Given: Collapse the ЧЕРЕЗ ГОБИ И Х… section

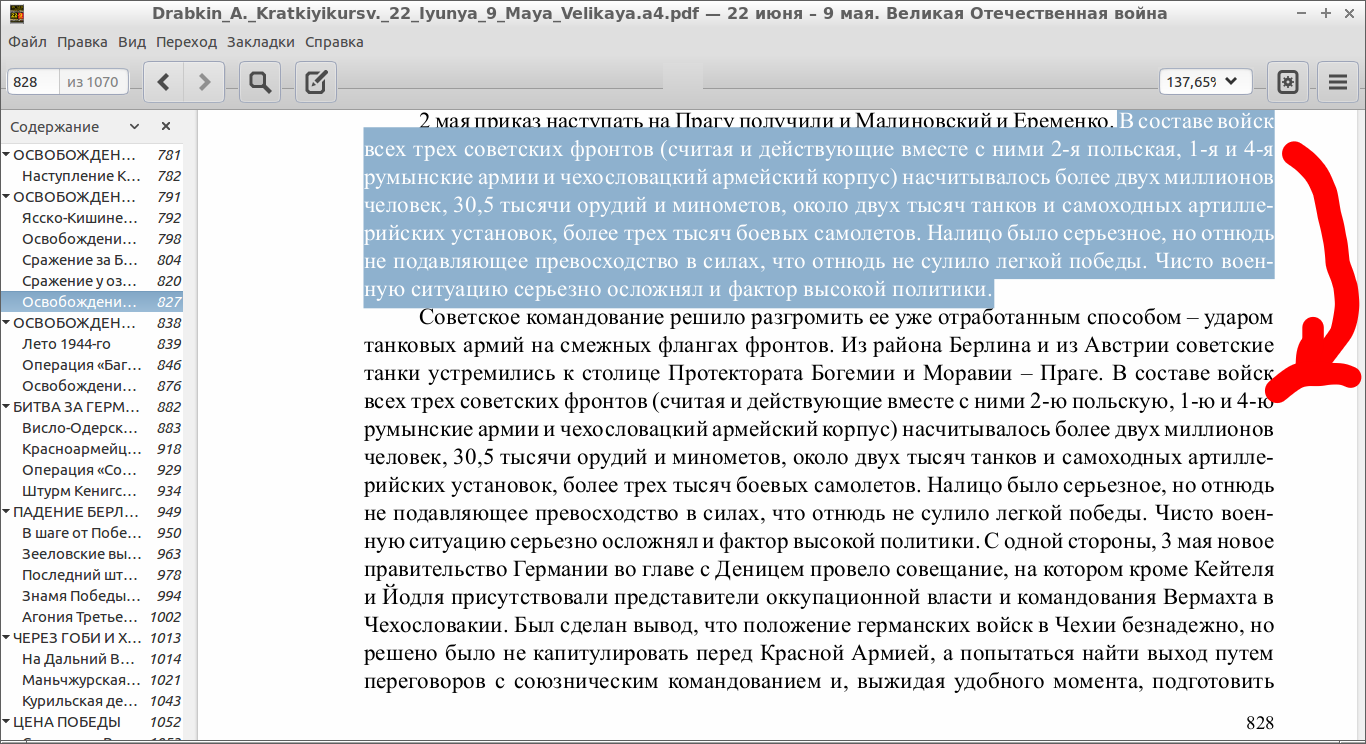Looking at the screenshot, I should (7, 638).
